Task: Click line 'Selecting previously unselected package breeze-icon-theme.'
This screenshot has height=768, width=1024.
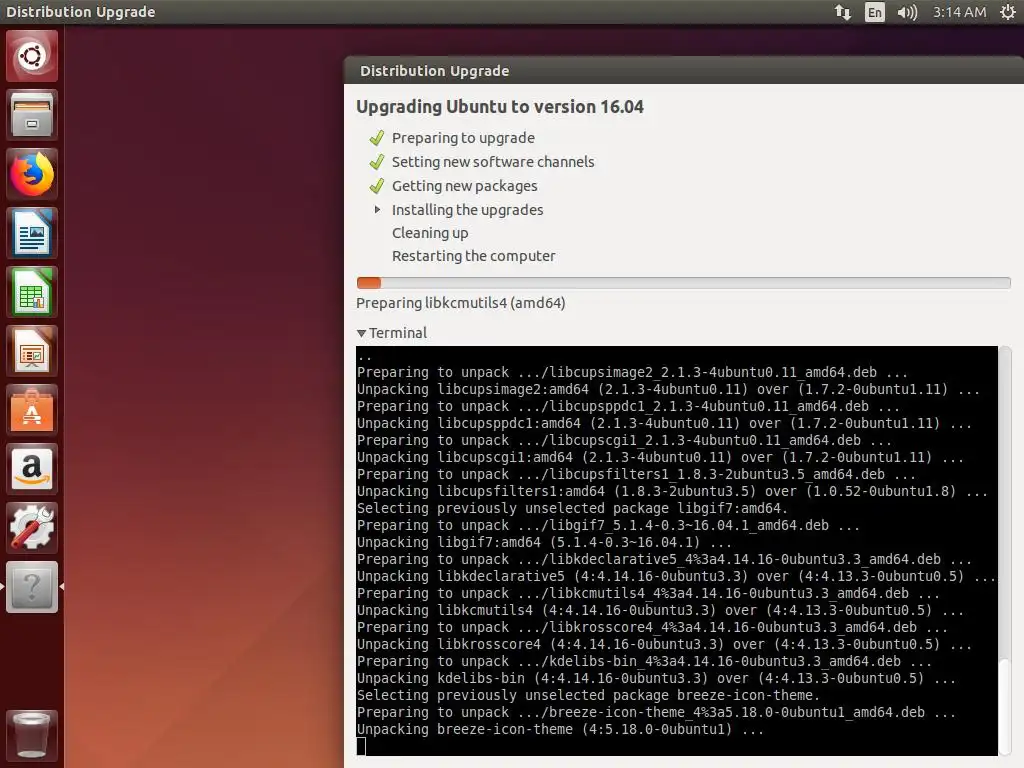Action: 588,695
